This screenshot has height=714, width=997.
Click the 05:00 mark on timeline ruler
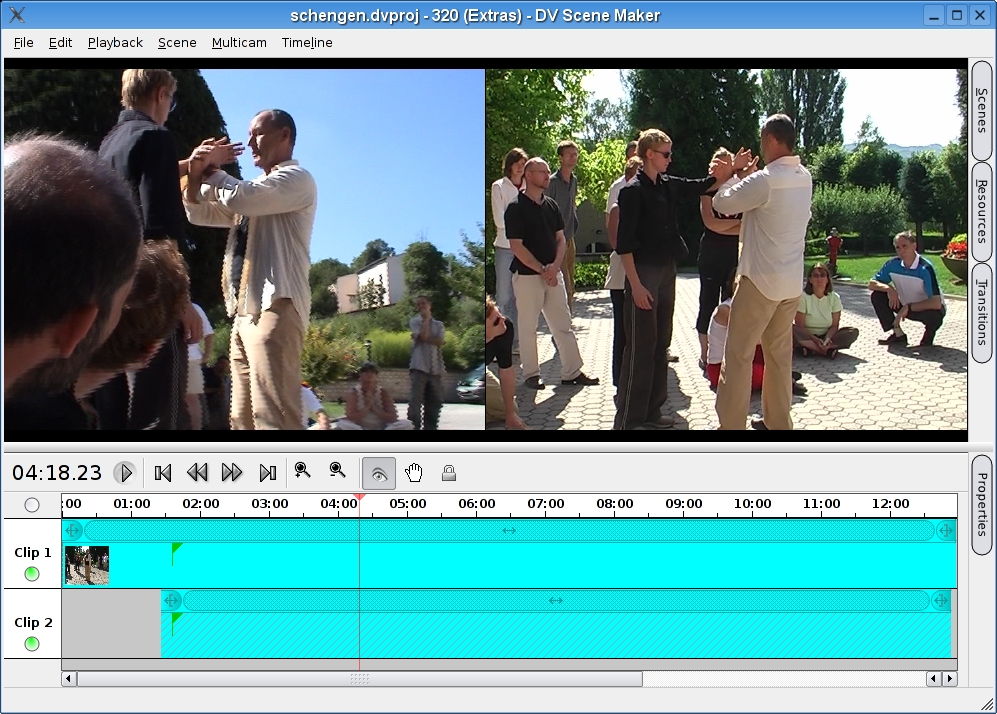tap(408, 504)
